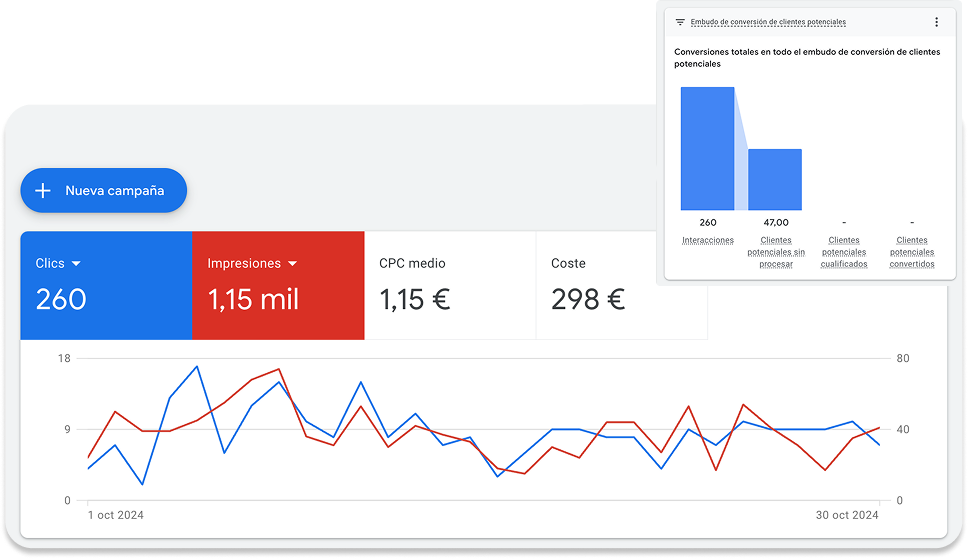The width and height of the screenshot is (968, 559).
Task: Click the tall Interacciones bar in funnel
Action: coord(708,148)
